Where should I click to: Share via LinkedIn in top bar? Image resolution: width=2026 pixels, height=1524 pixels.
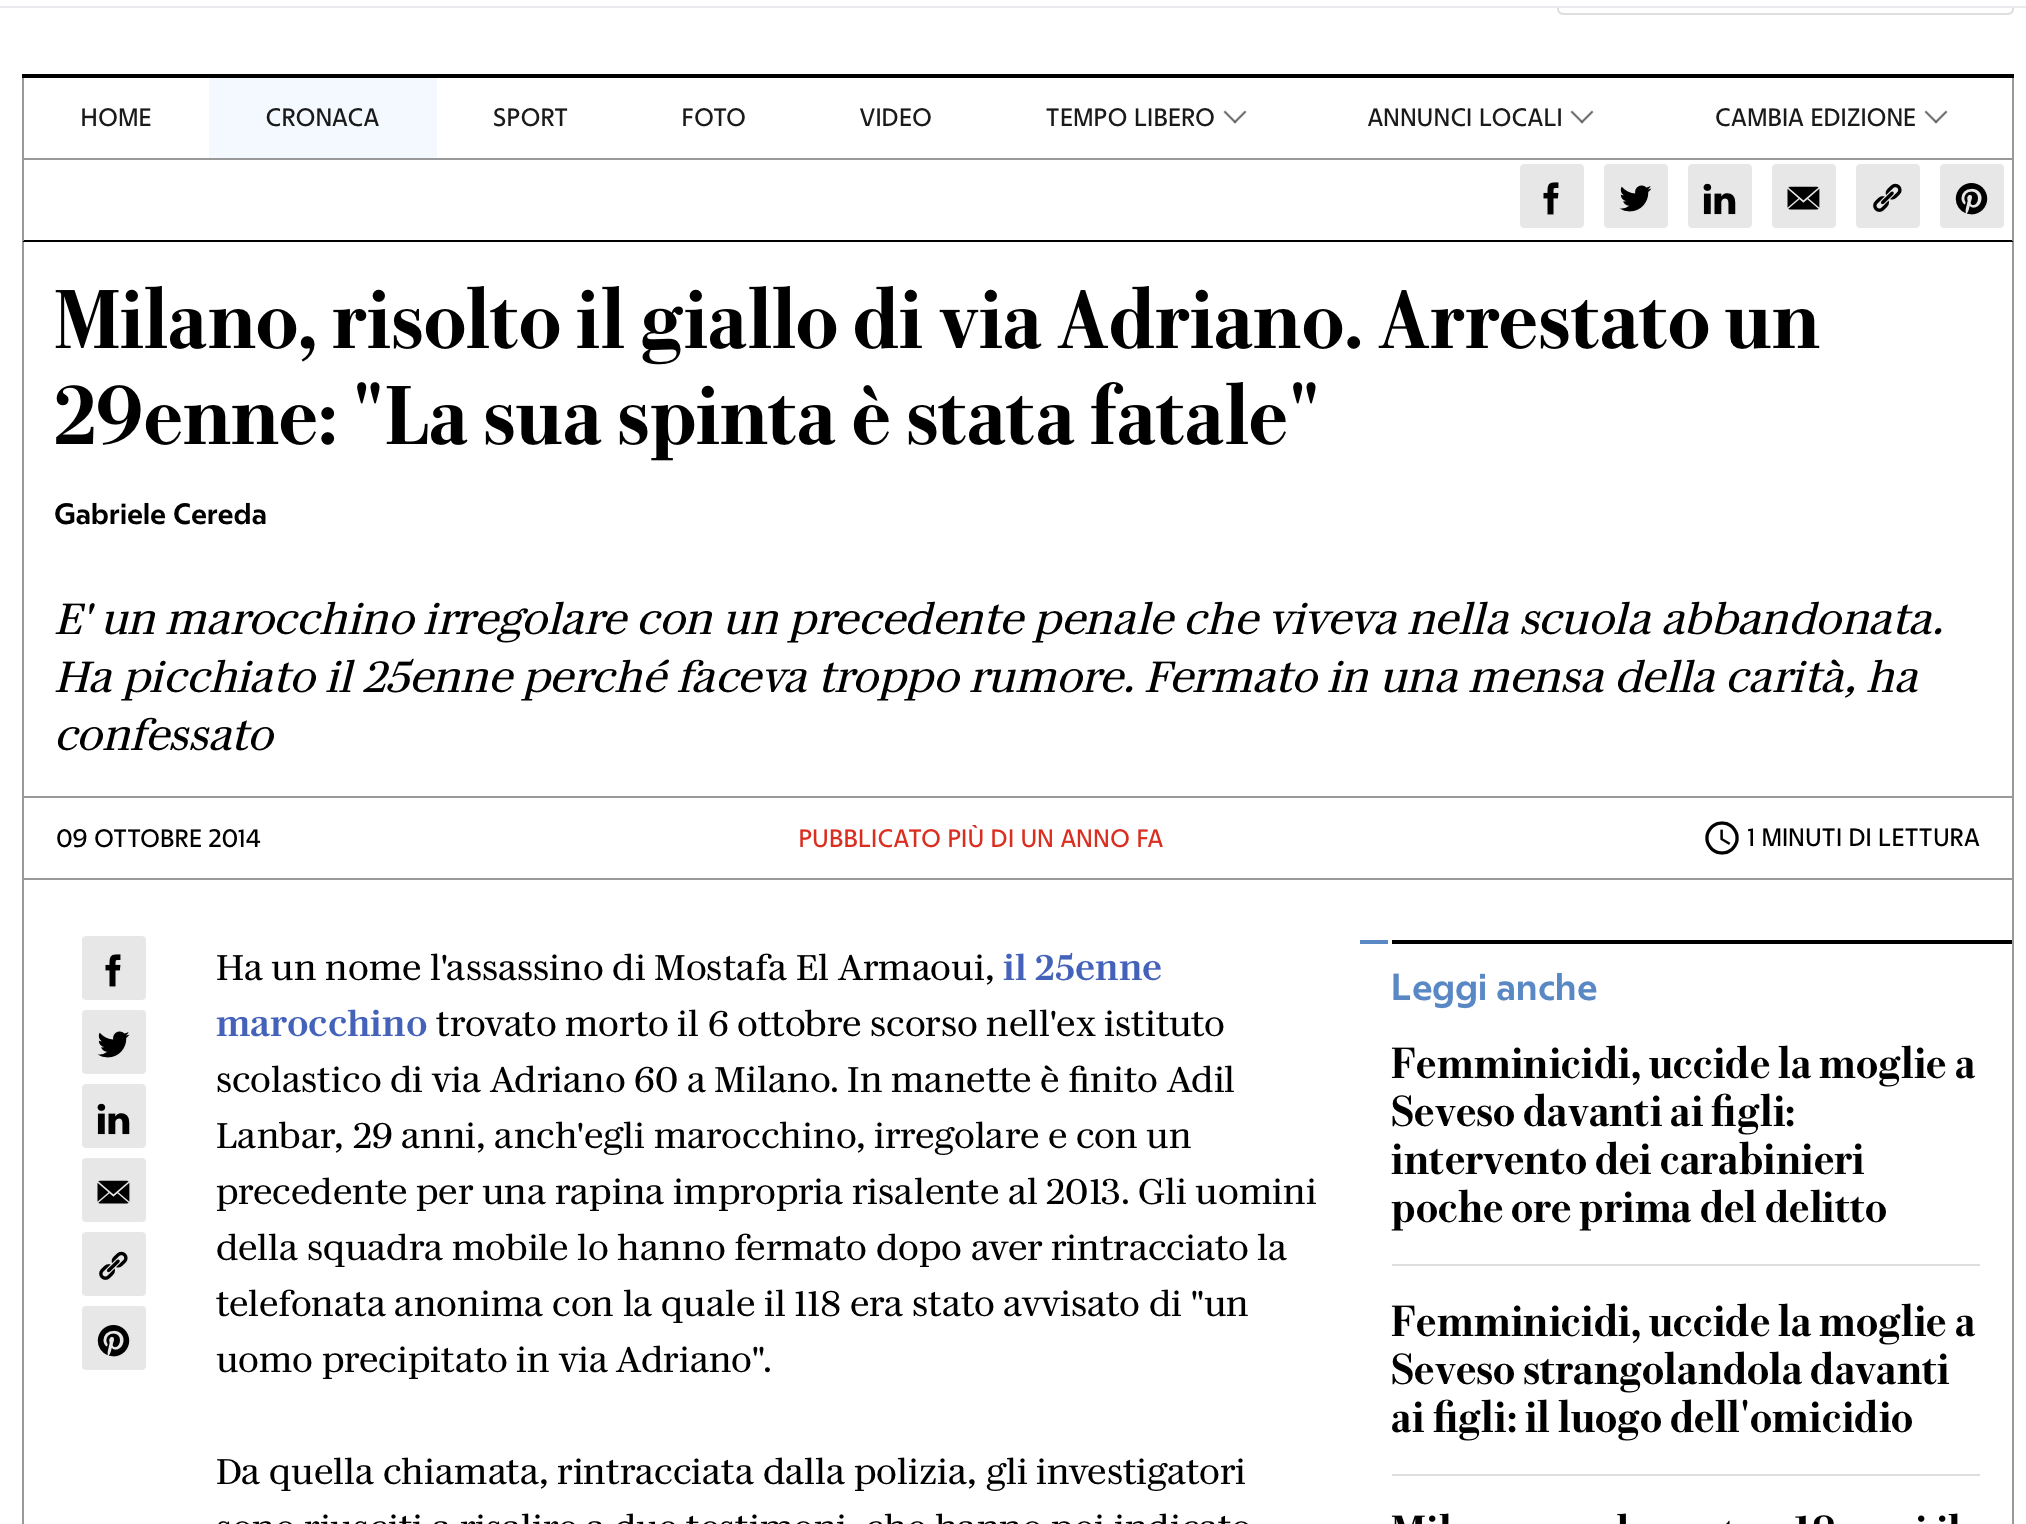click(1719, 197)
